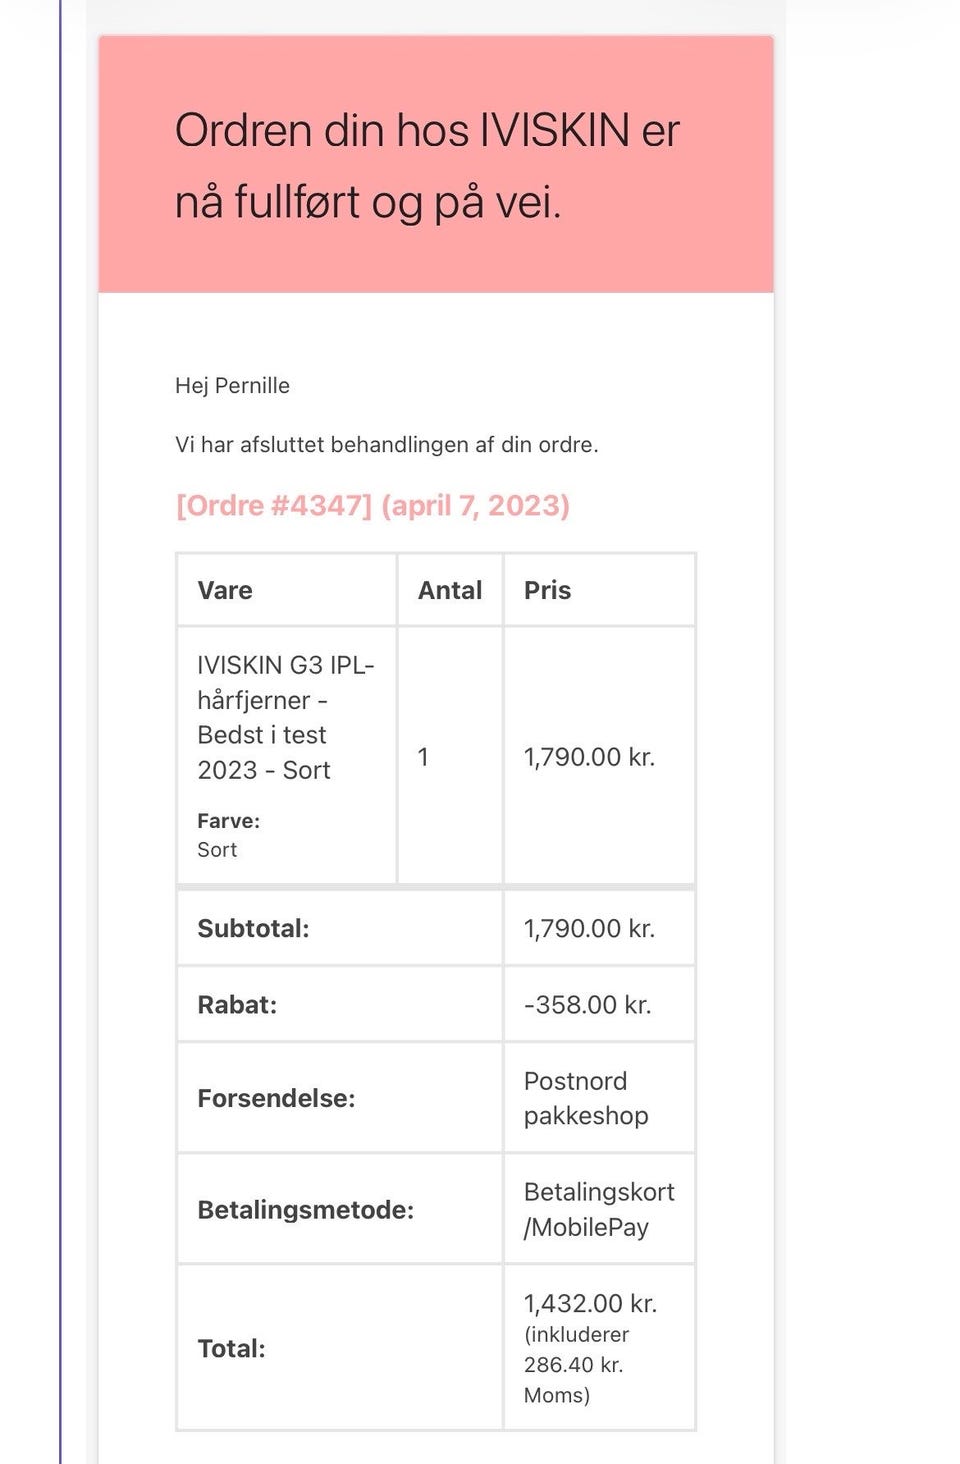
Task: Click the Forsendelse: label
Action: click(276, 1099)
